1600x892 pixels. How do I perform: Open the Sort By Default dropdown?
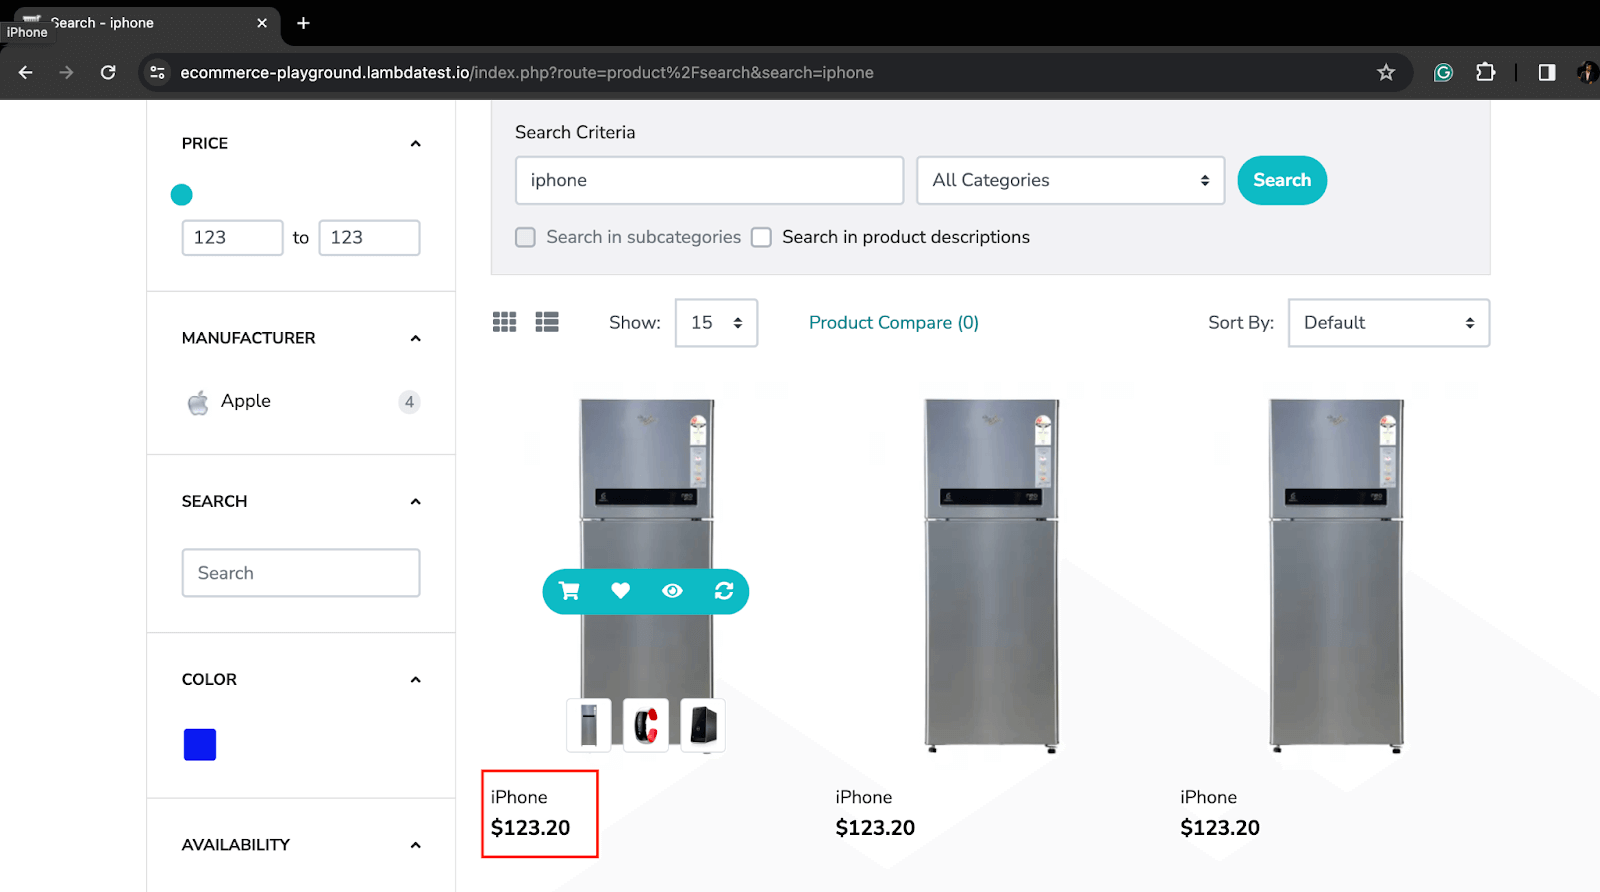click(x=1388, y=323)
